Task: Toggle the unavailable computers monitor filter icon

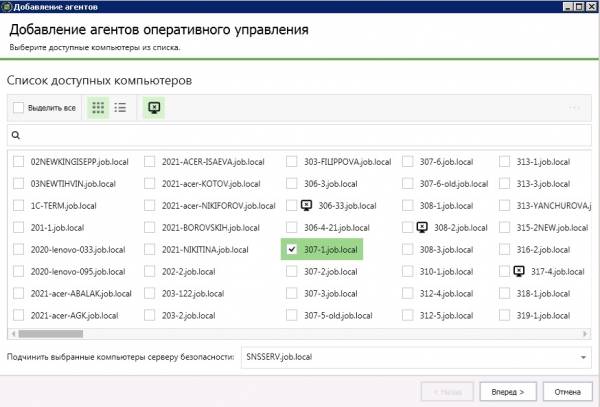Action: (x=154, y=108)
